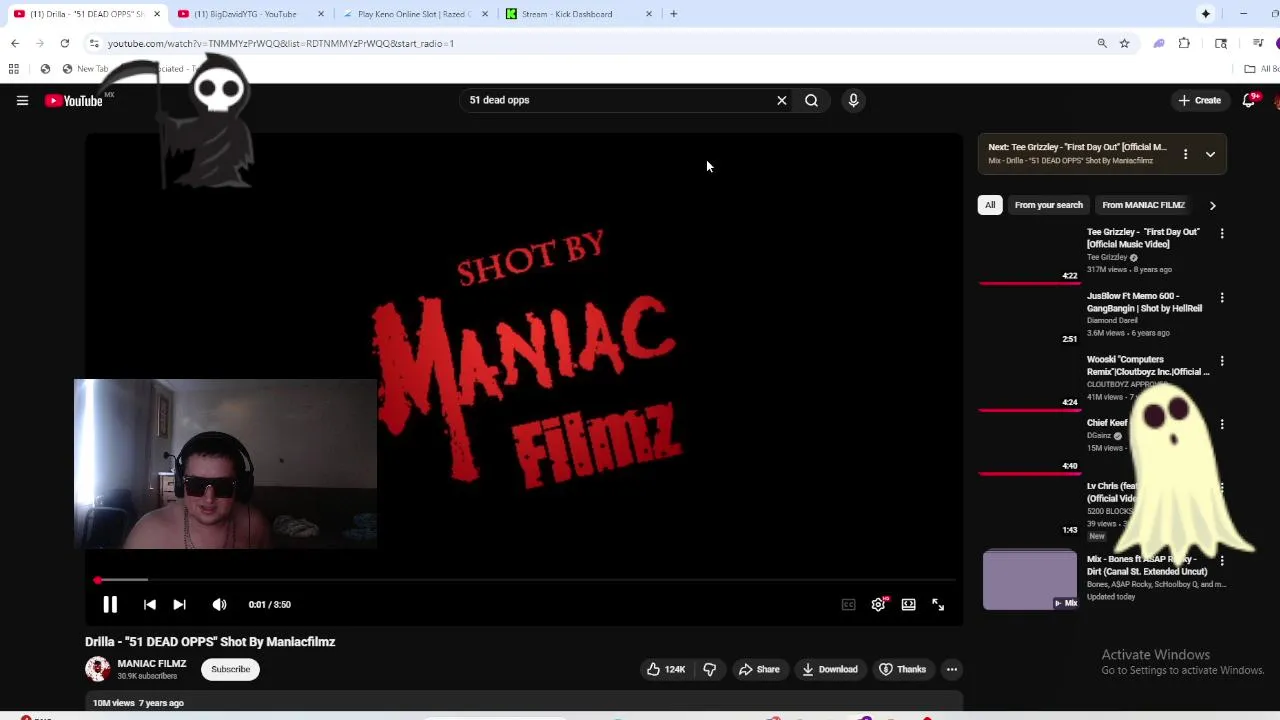Dislike the video

710,669
